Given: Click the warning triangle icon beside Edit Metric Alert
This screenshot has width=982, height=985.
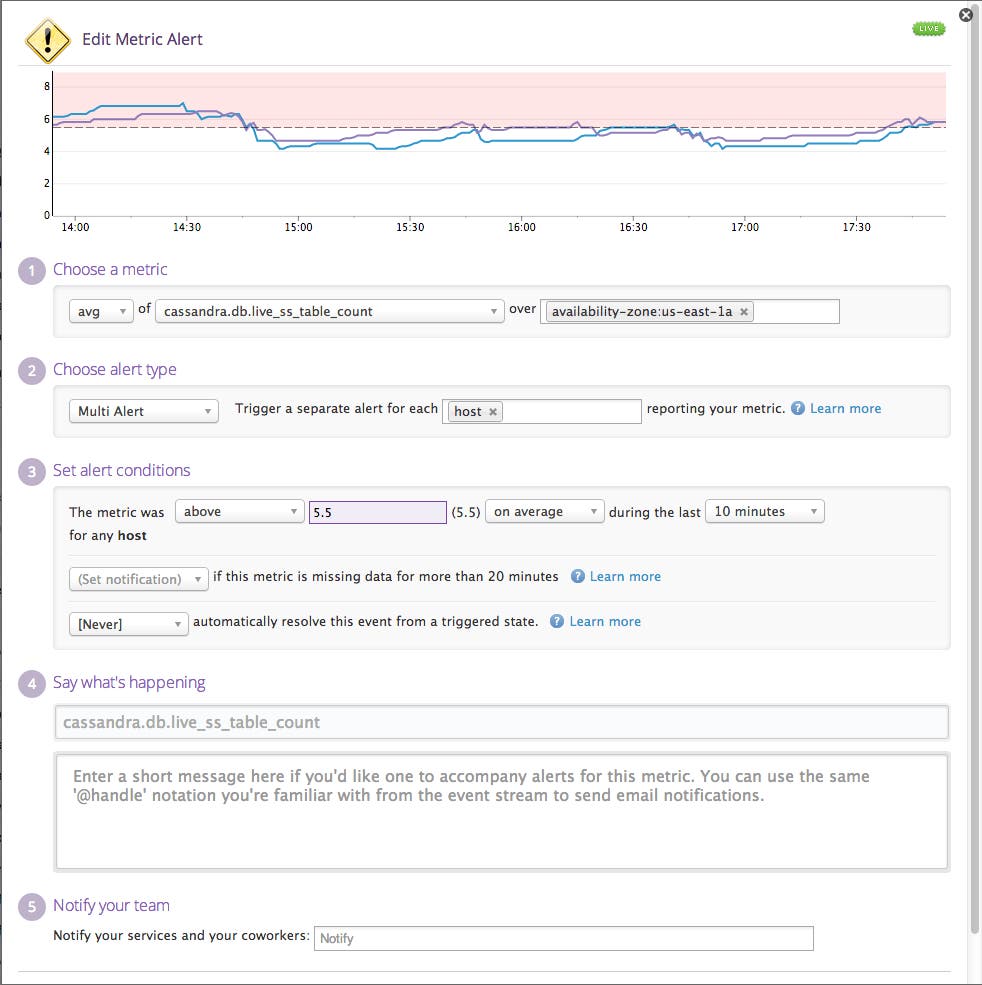Looking at the screenshot, I should point(47,40).
